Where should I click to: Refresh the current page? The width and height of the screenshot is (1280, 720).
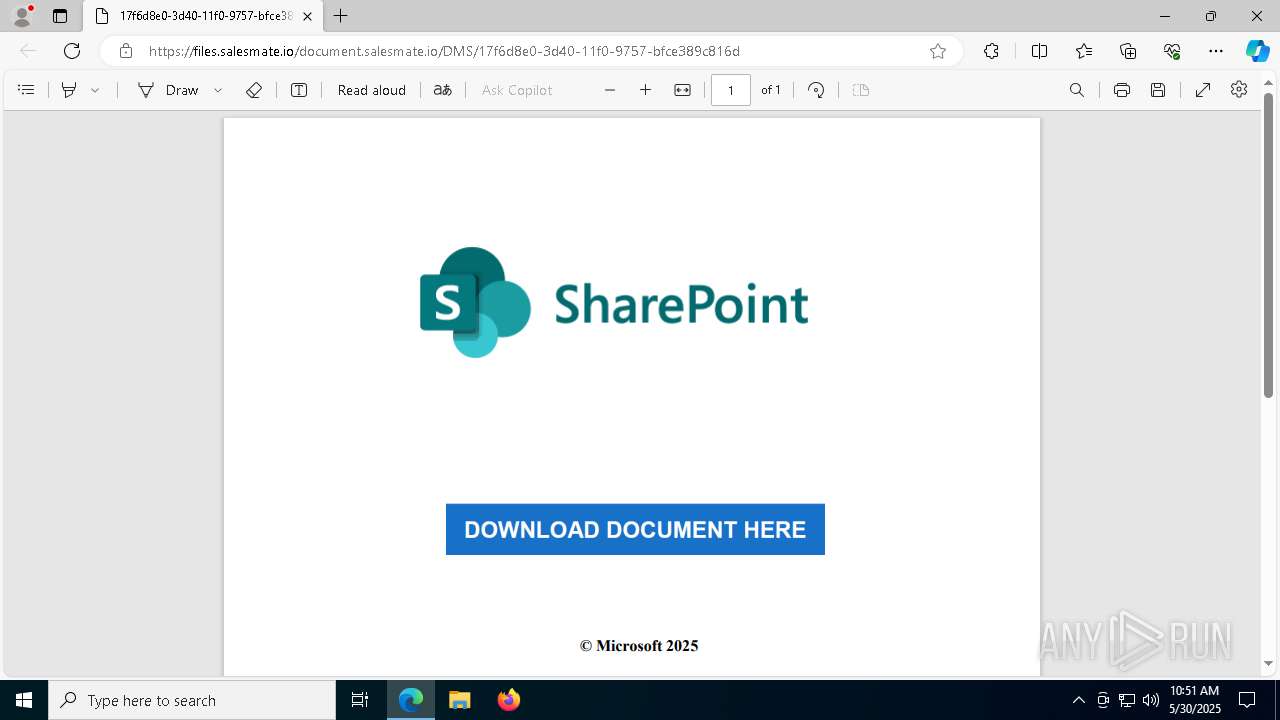coord(72,51)
